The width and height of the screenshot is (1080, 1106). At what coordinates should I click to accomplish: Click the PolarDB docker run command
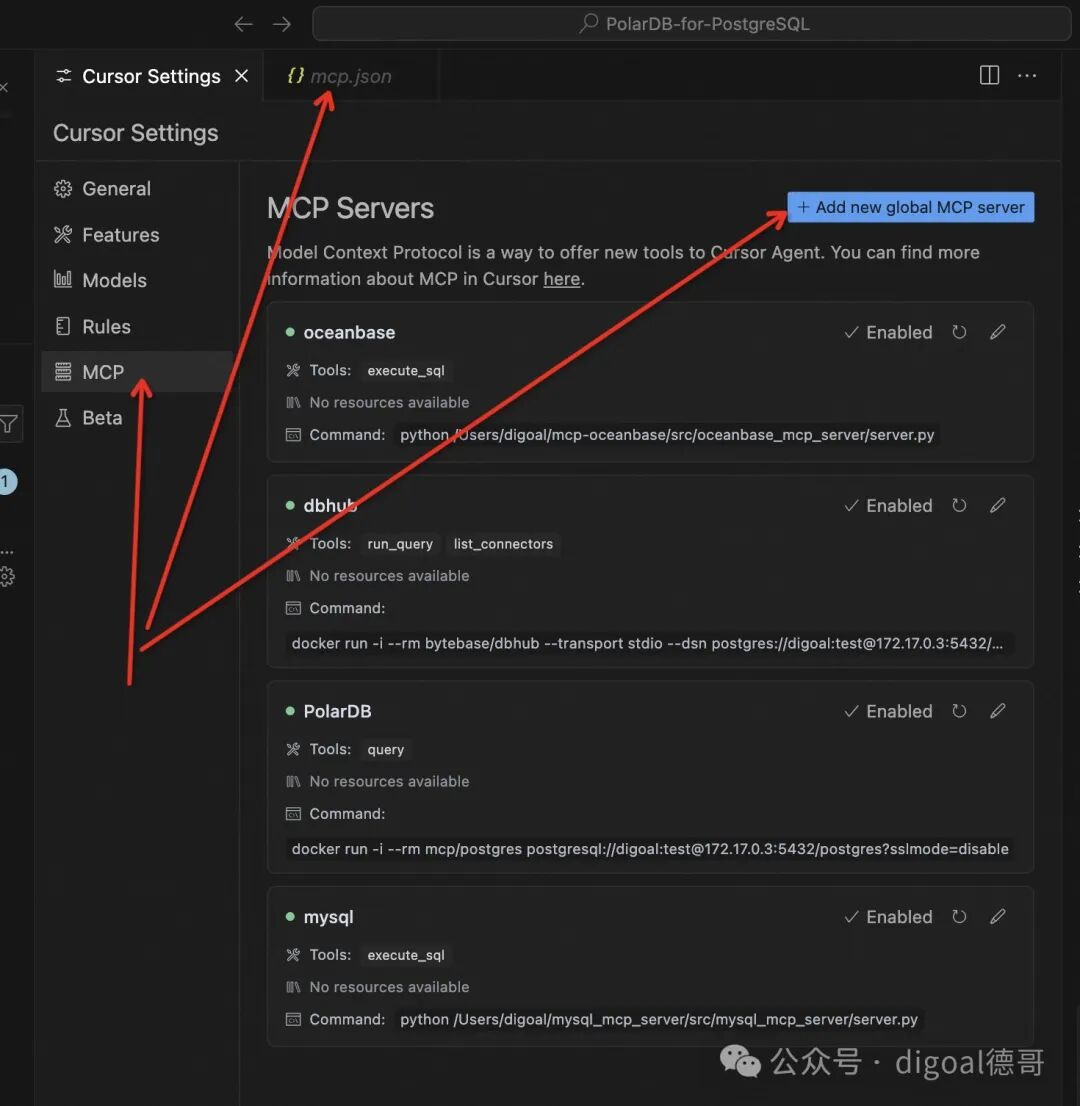650,849
